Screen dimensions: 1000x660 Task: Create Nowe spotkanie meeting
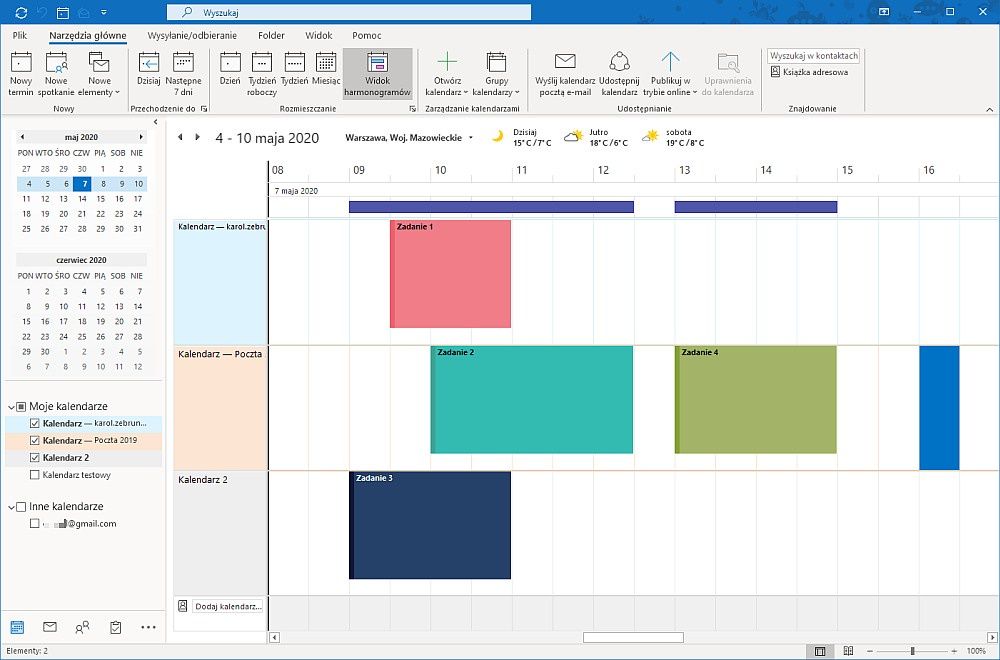[x=56, y=74]
